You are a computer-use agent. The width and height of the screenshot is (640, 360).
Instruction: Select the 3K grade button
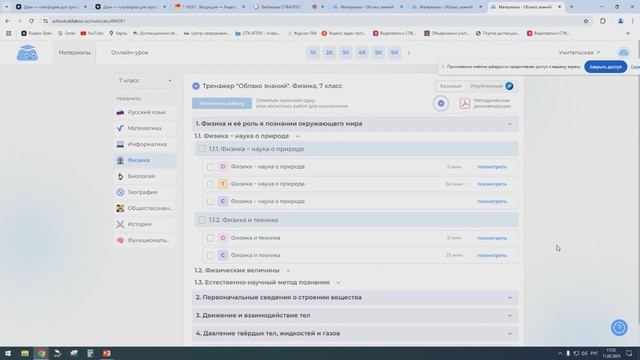point(346,53)
